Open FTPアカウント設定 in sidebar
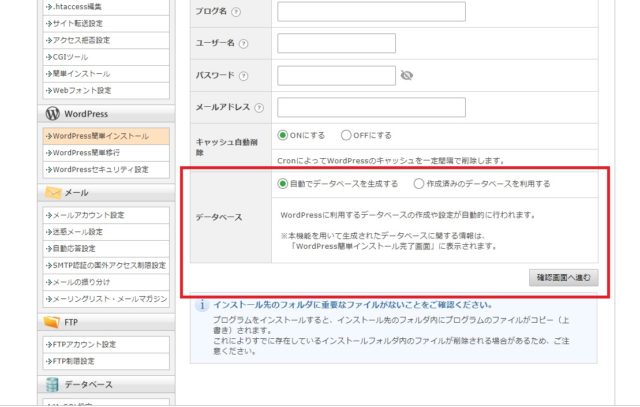The width and height of the screenshot is (640, 407). click(x=106, y=345)
